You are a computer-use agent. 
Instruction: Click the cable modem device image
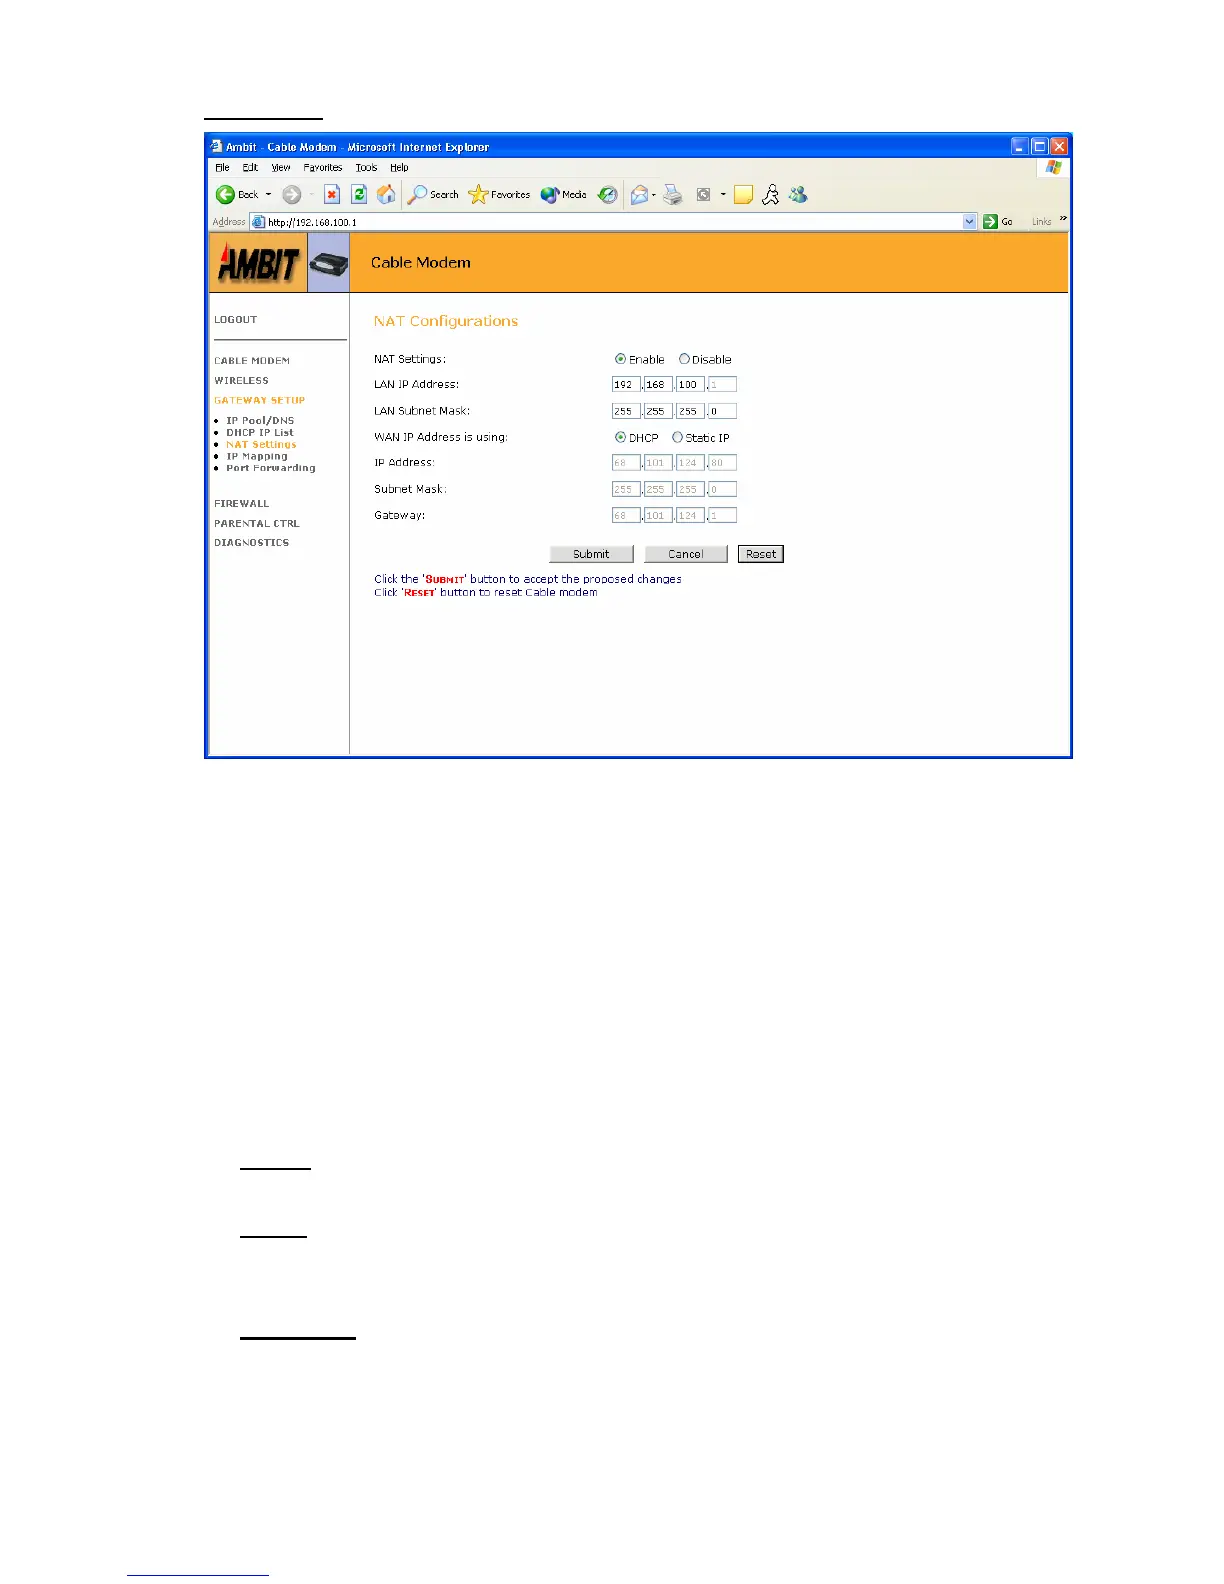328,263
